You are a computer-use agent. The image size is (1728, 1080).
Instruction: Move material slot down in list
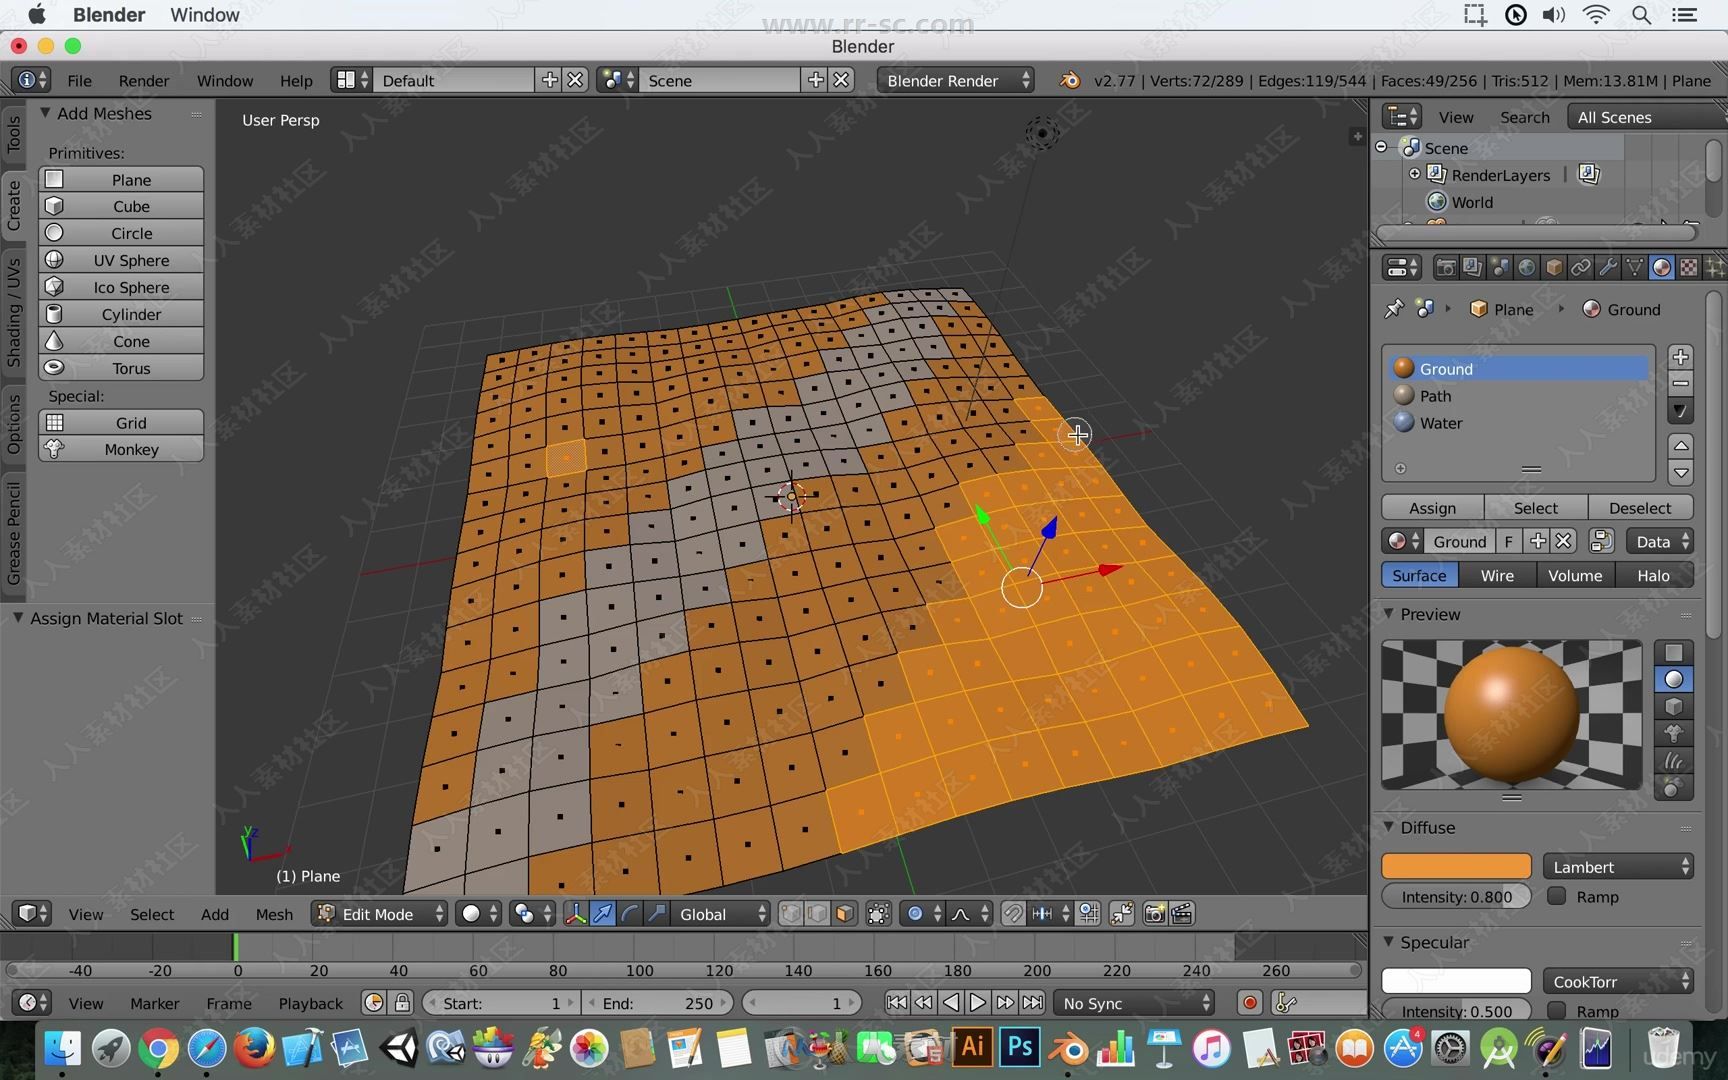pos(1681,472)
